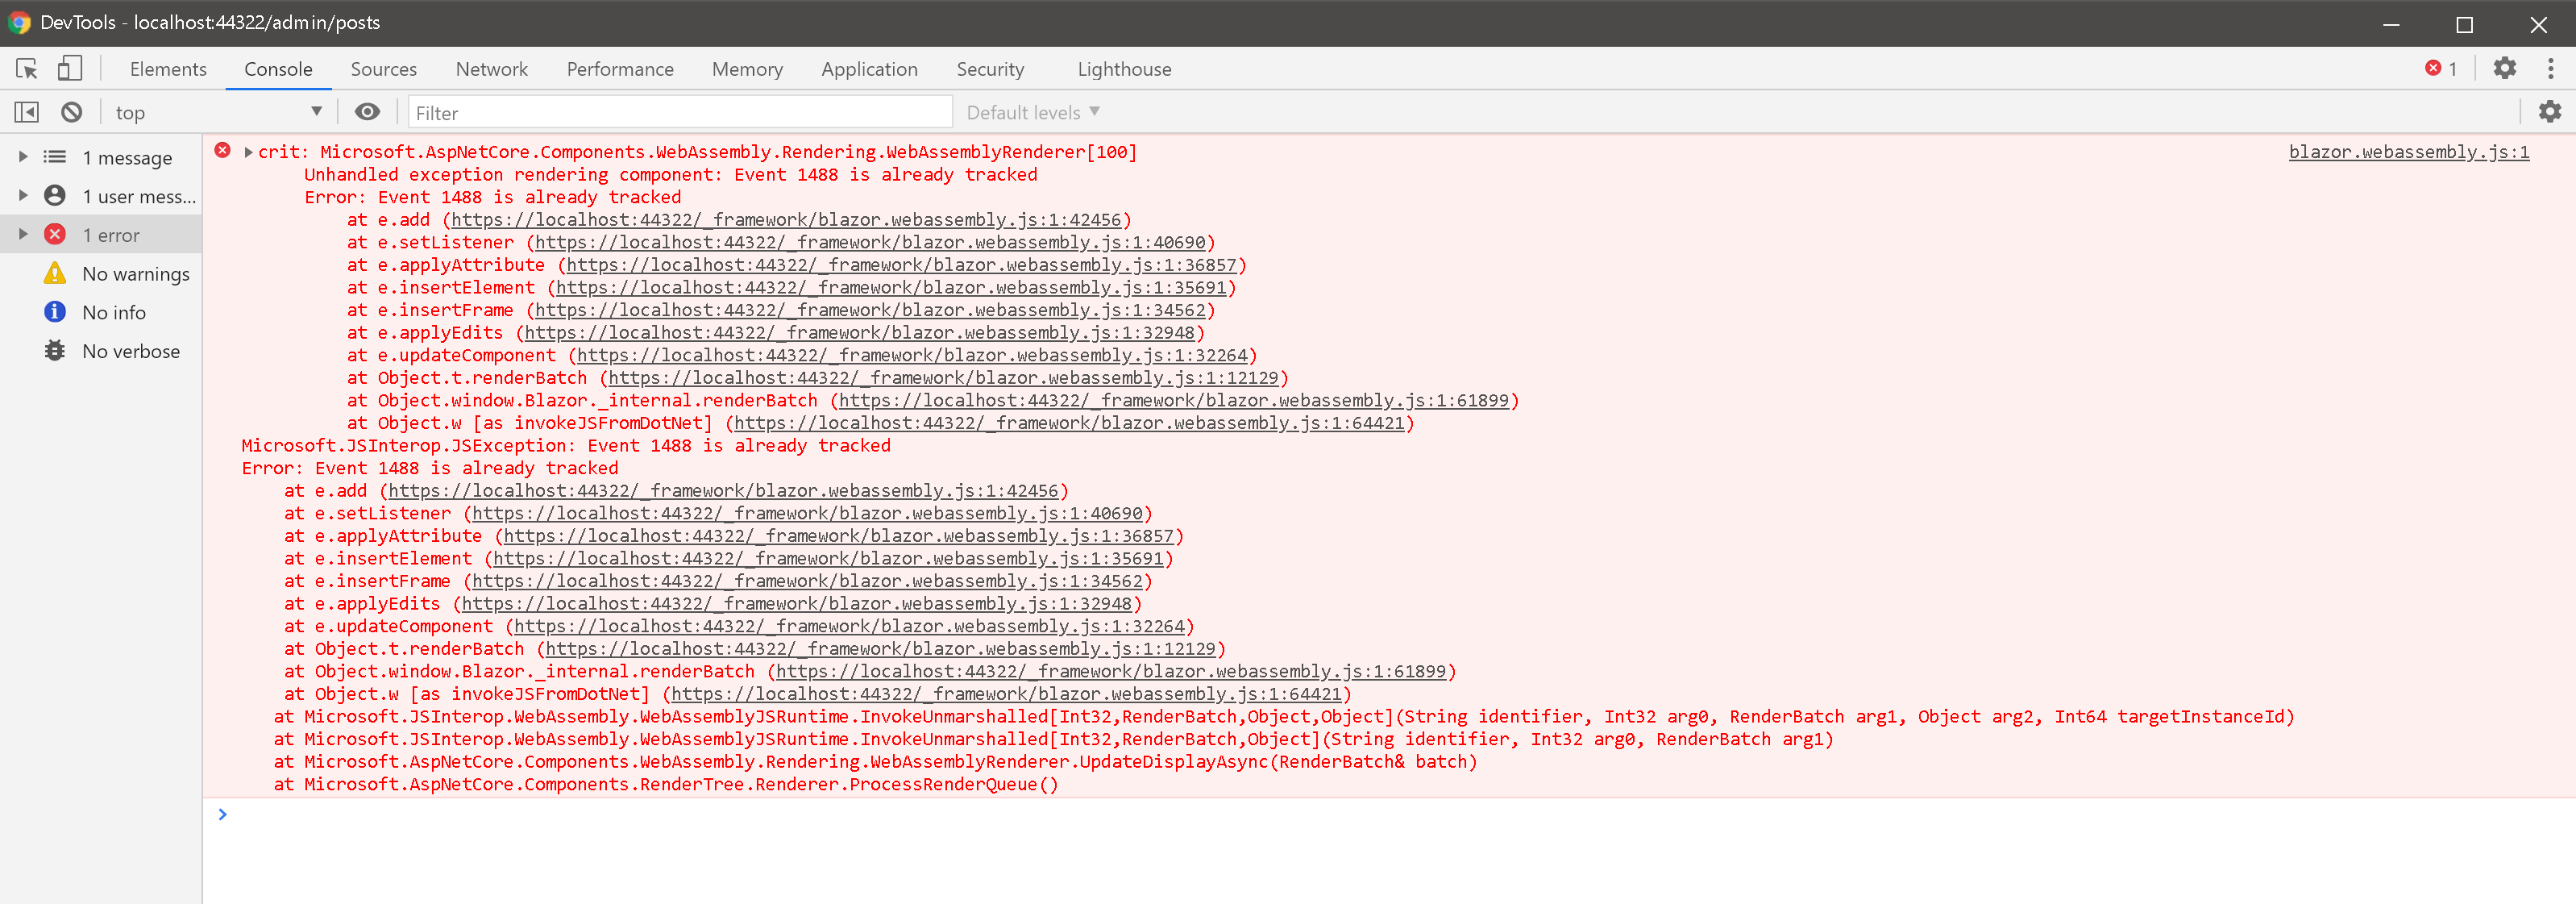This screenshot has width=2576, height=904.
Task: Select the No verbose sidebar item
Action: point(130,352)
